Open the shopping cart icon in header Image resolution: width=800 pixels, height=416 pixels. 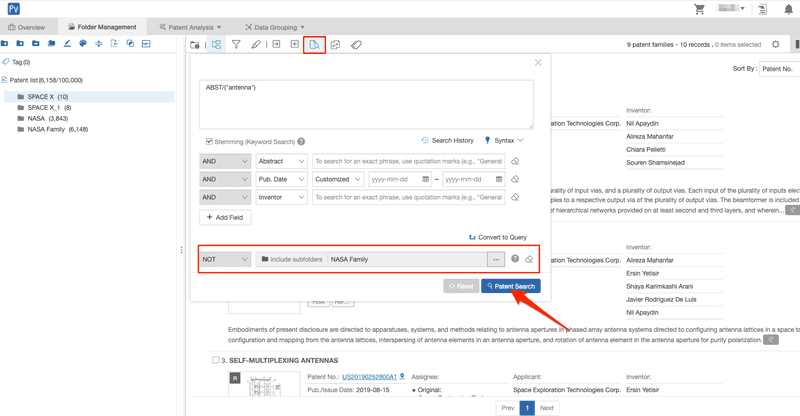click(x=699, y=9)
